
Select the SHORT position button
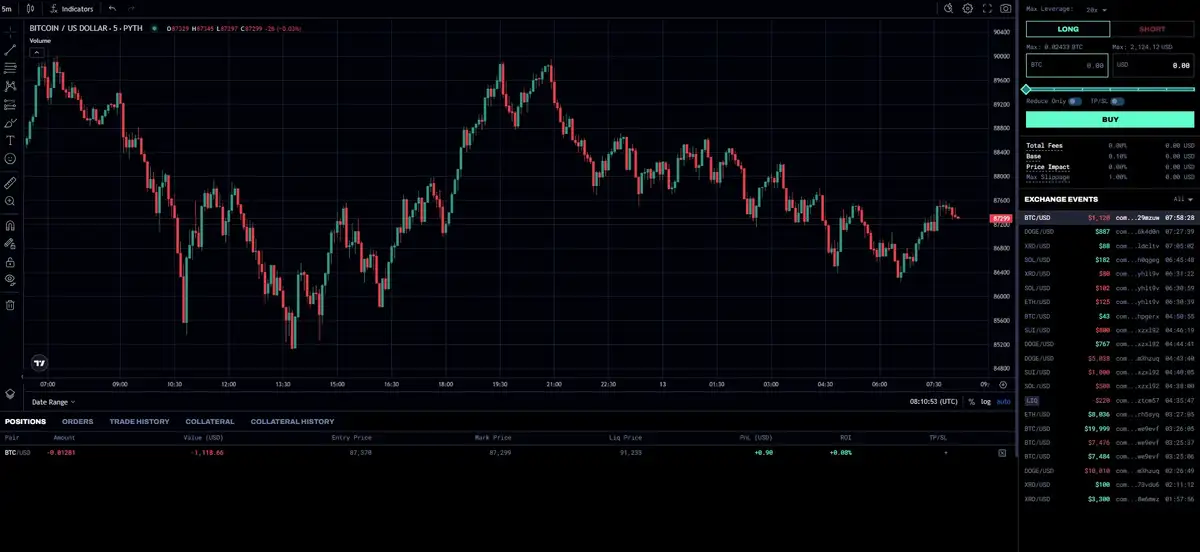pos(1152,29)
